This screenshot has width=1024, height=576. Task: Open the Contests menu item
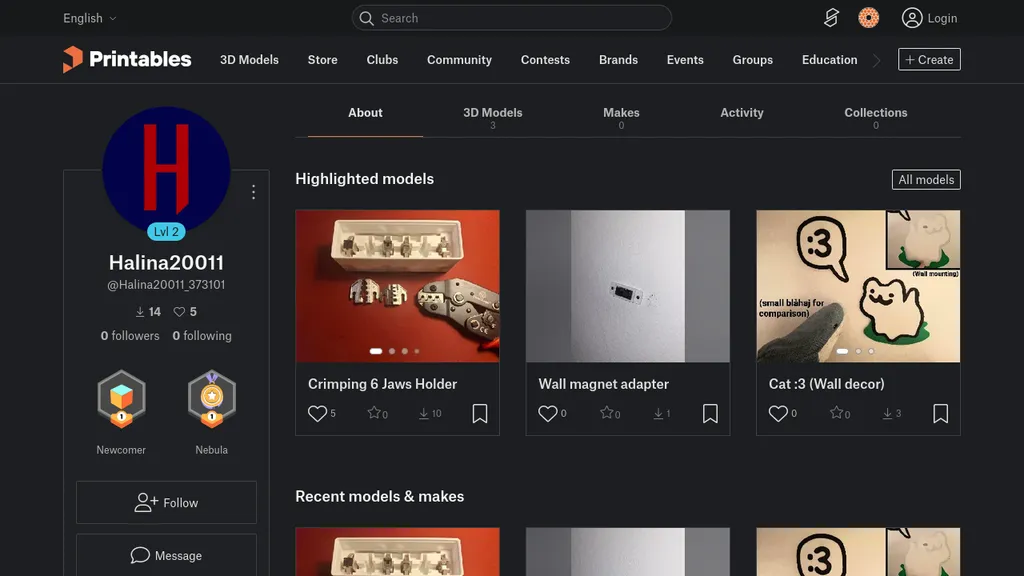(x=545, y=59)
